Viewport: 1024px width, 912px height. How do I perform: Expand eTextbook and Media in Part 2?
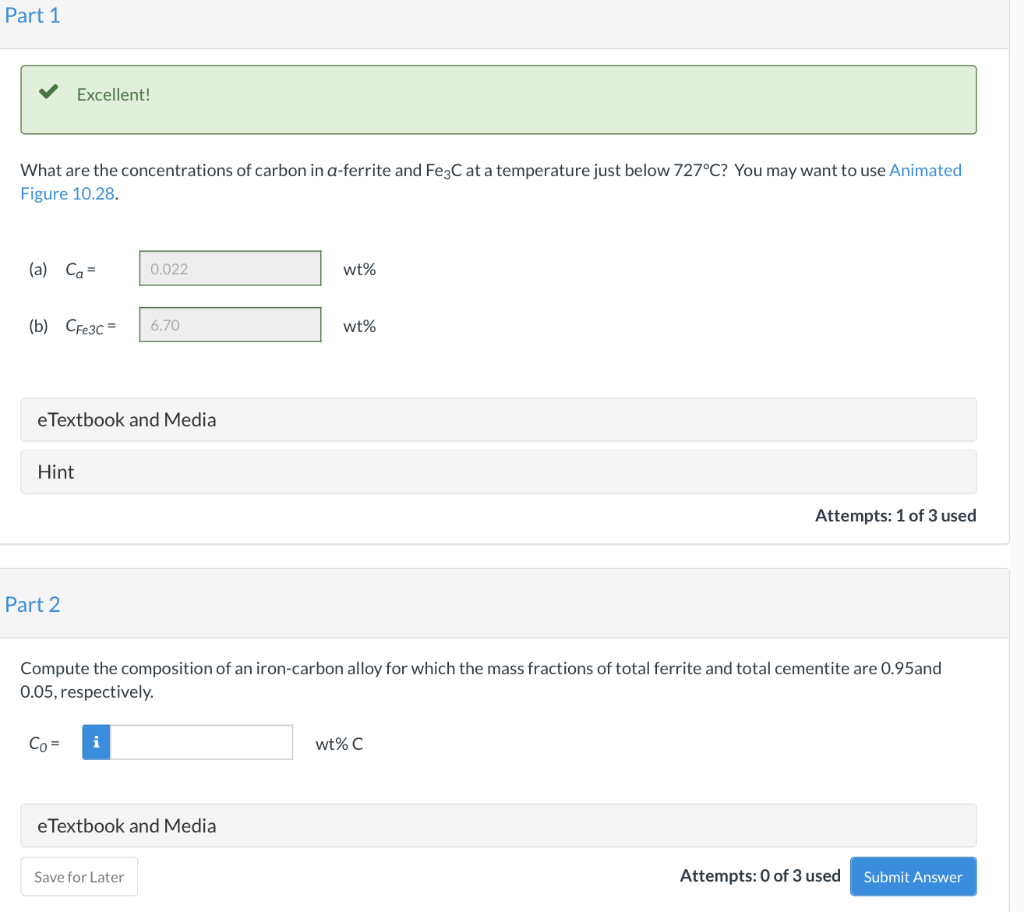pyautogui.click(x=498, y=826)
